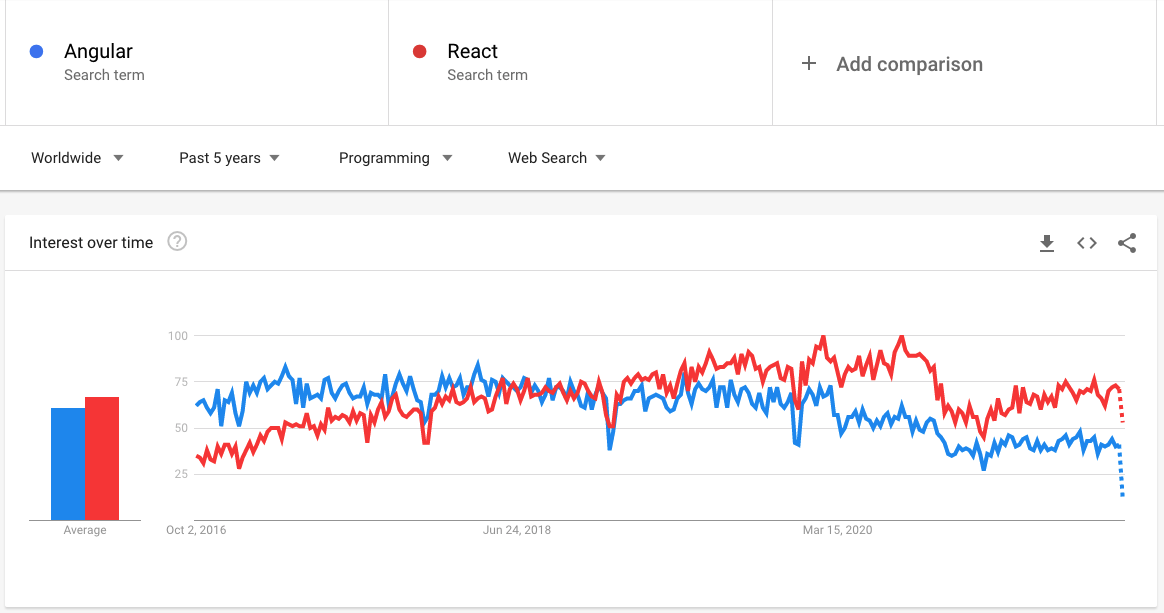Screen dimensions: 1164x613
Task: Click the red dot beside React
Action: click(420, 52)
